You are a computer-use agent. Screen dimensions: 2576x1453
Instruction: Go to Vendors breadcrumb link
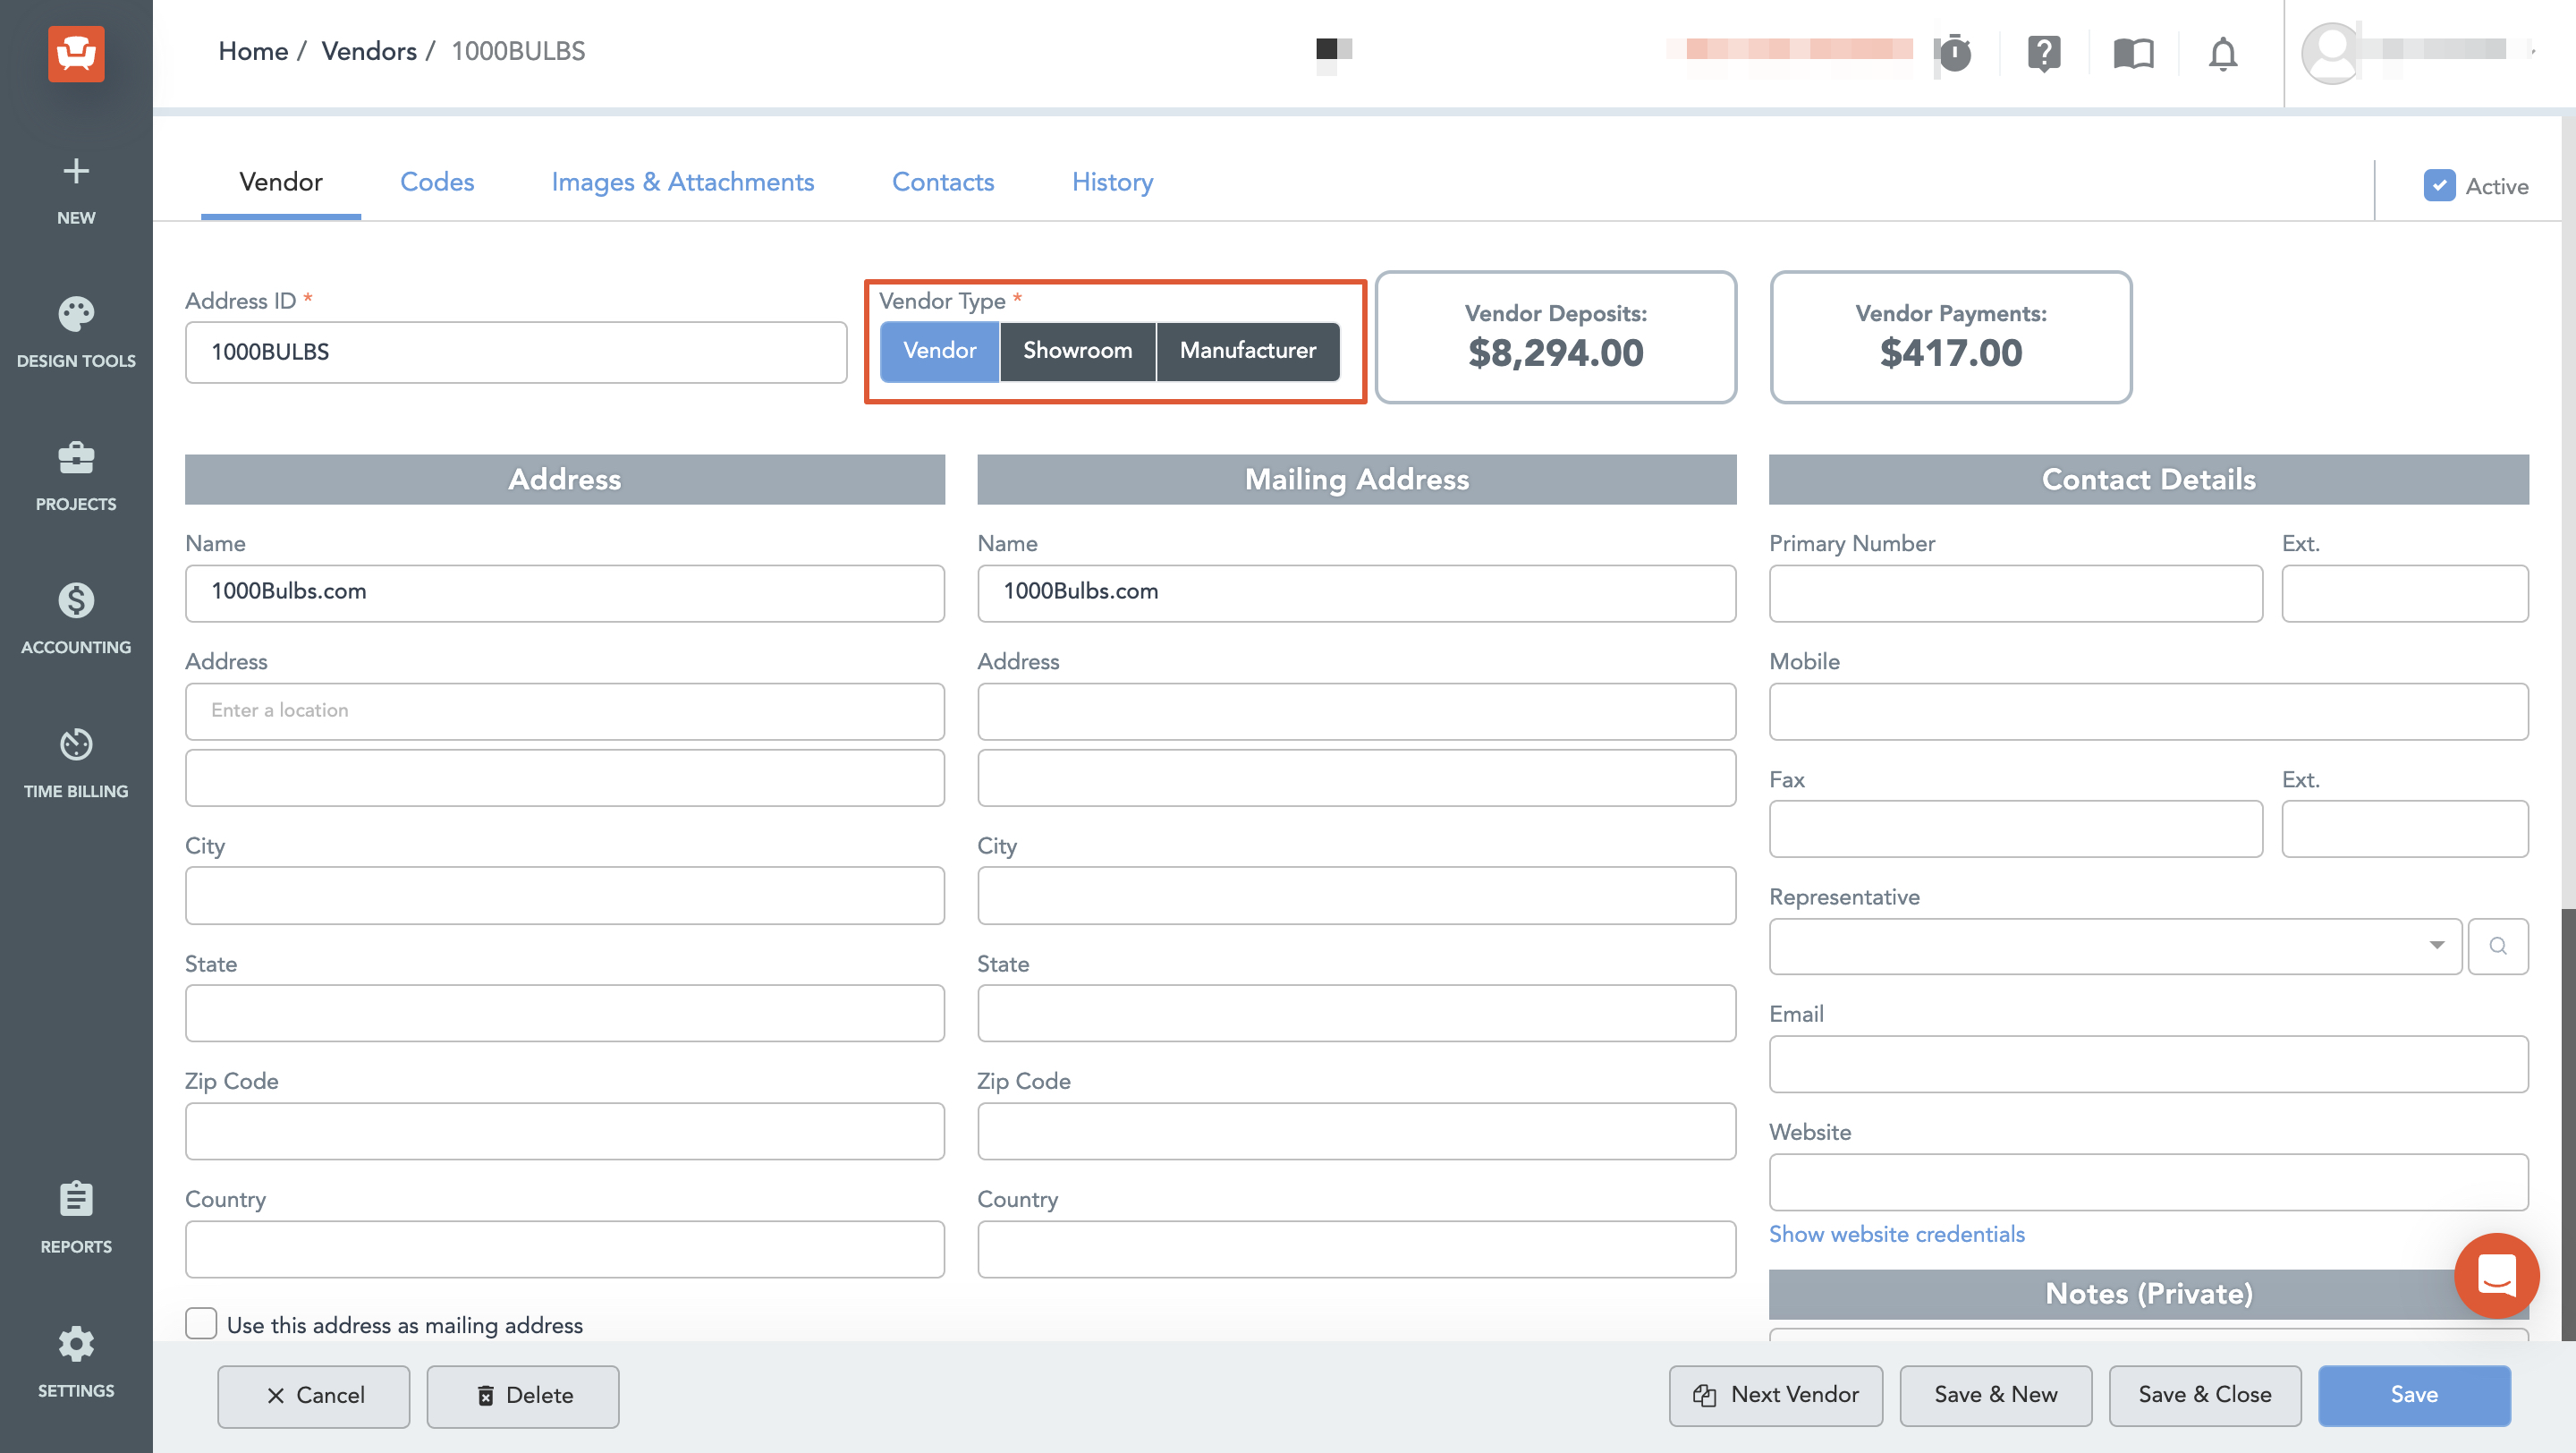368,52
